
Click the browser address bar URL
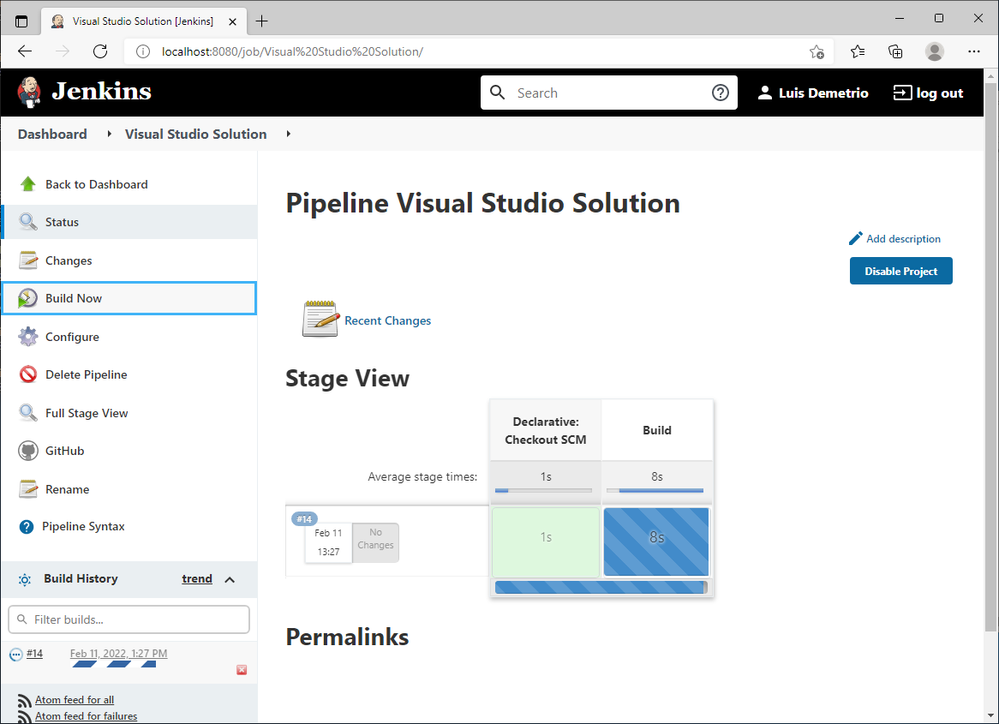pos(292,52)
